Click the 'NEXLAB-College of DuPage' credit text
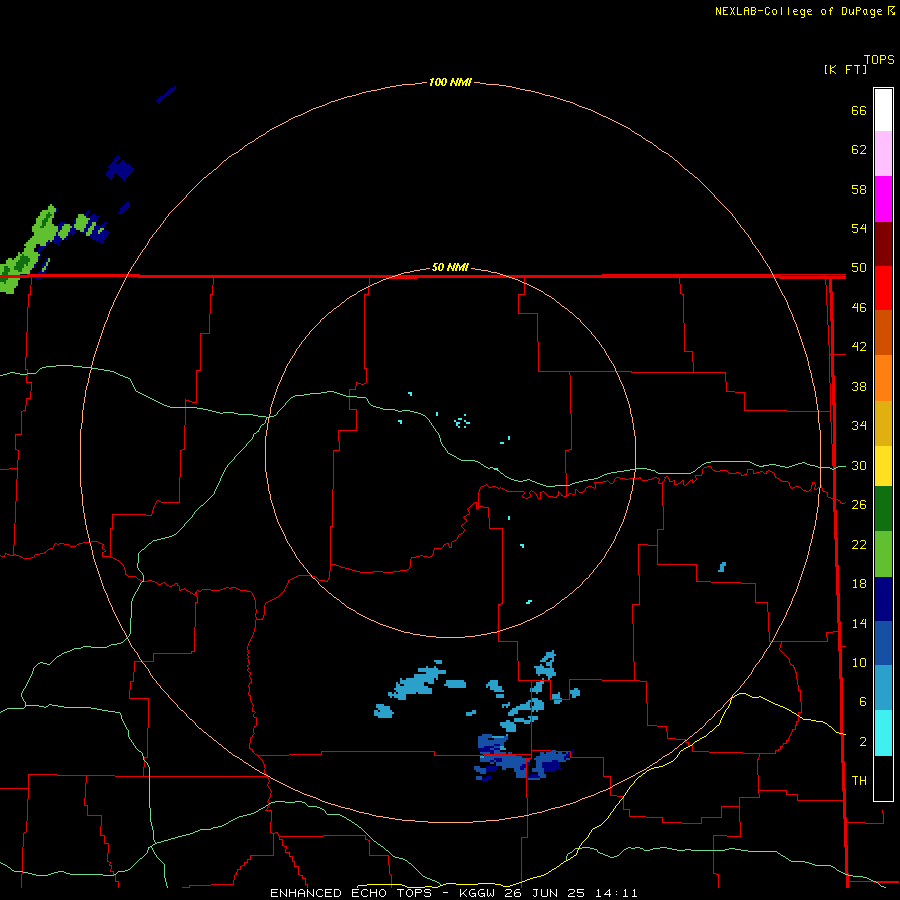Viewport: 900px width, 900px height. point(798,11)
